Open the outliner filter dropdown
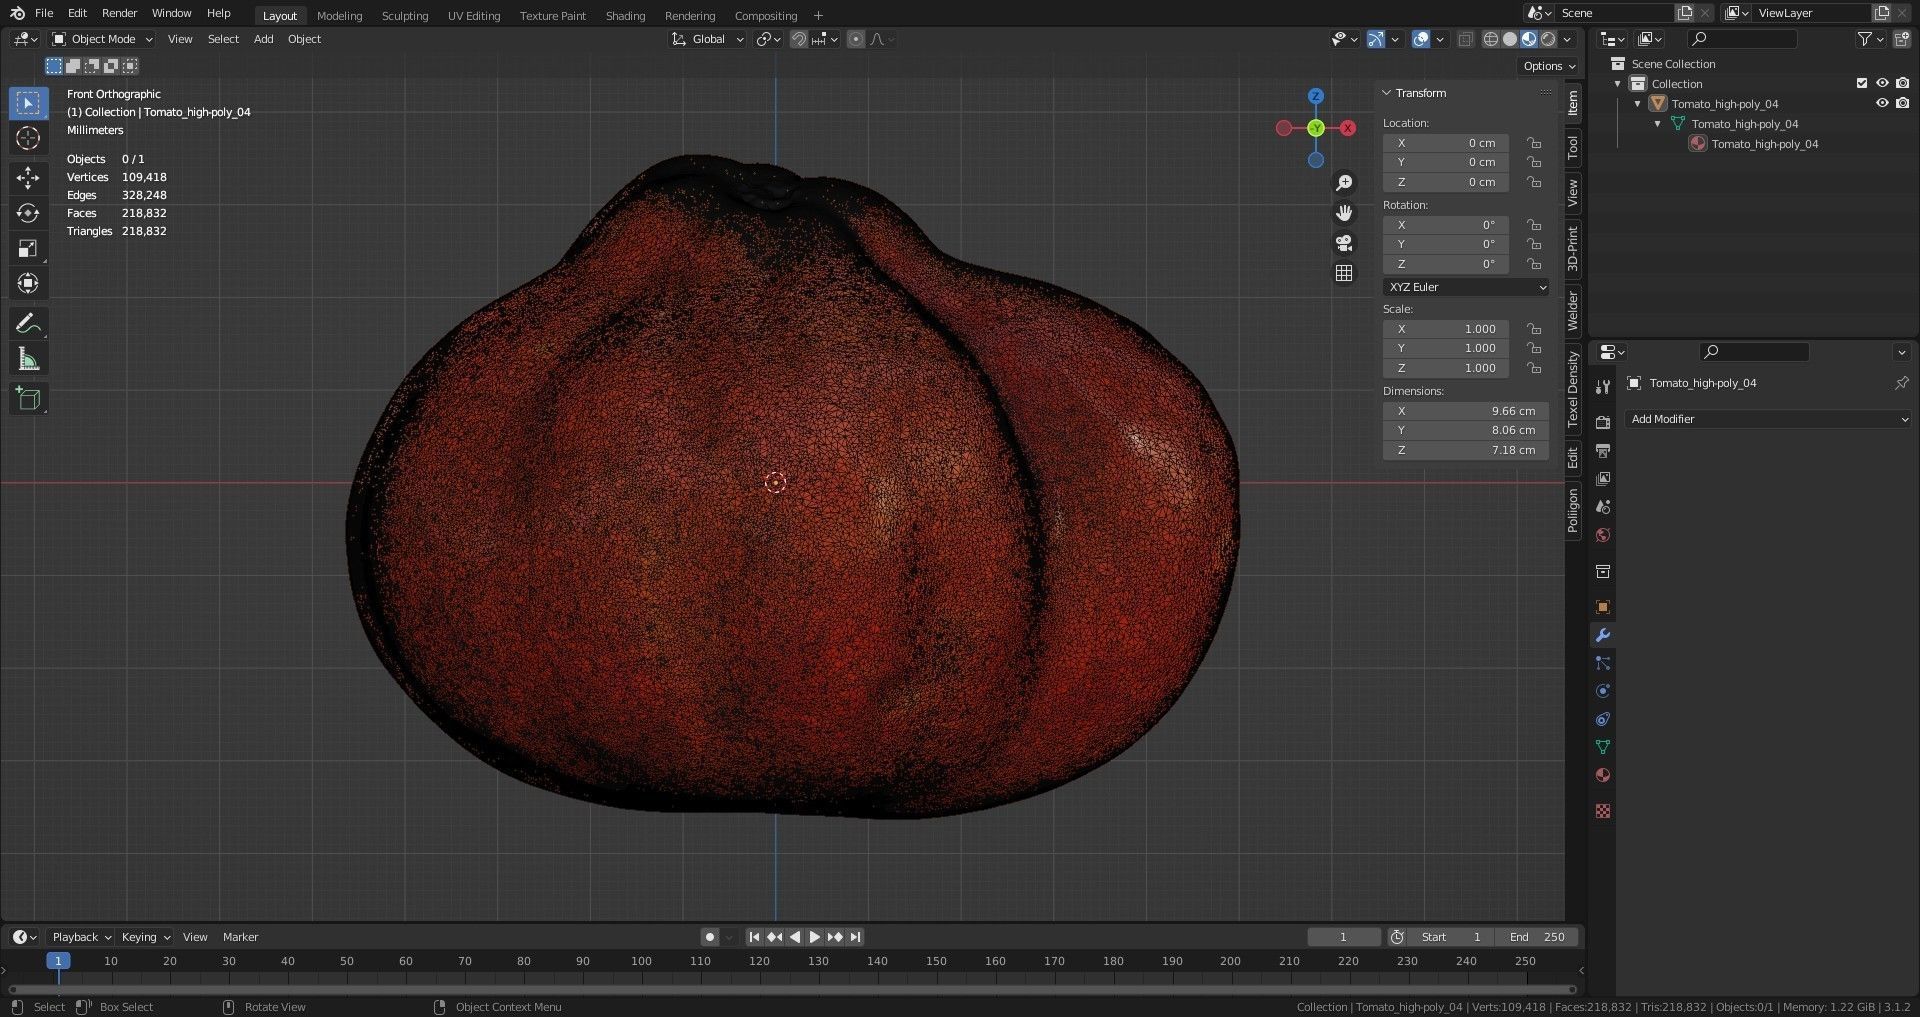This screenshot has height=1017, width=1920. click(1870, 39)
